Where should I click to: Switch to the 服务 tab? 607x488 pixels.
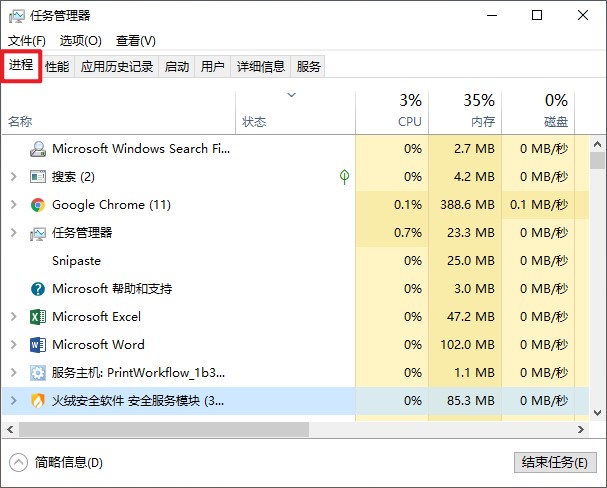tap(308, 67)
